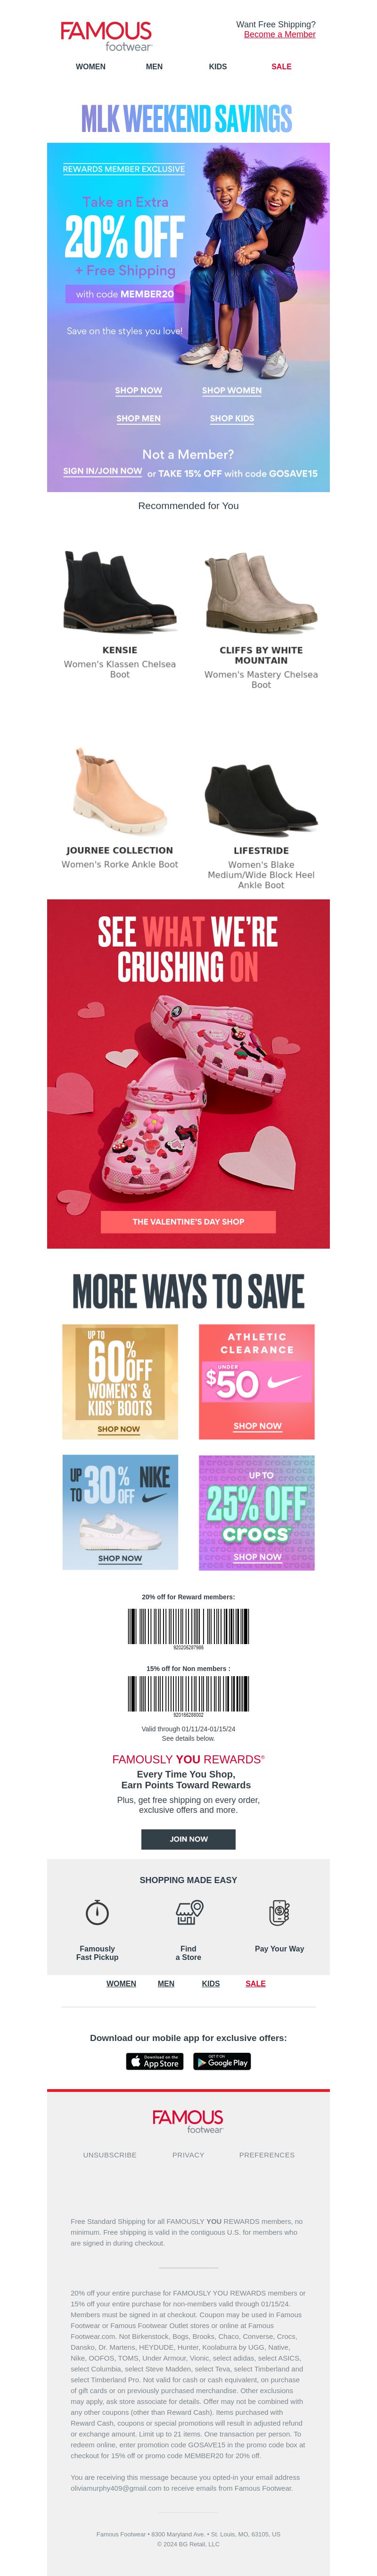Click the footer Famous Footwear logo
The width and height of the screenshot is (377, 2576).
coord(188,2121)
